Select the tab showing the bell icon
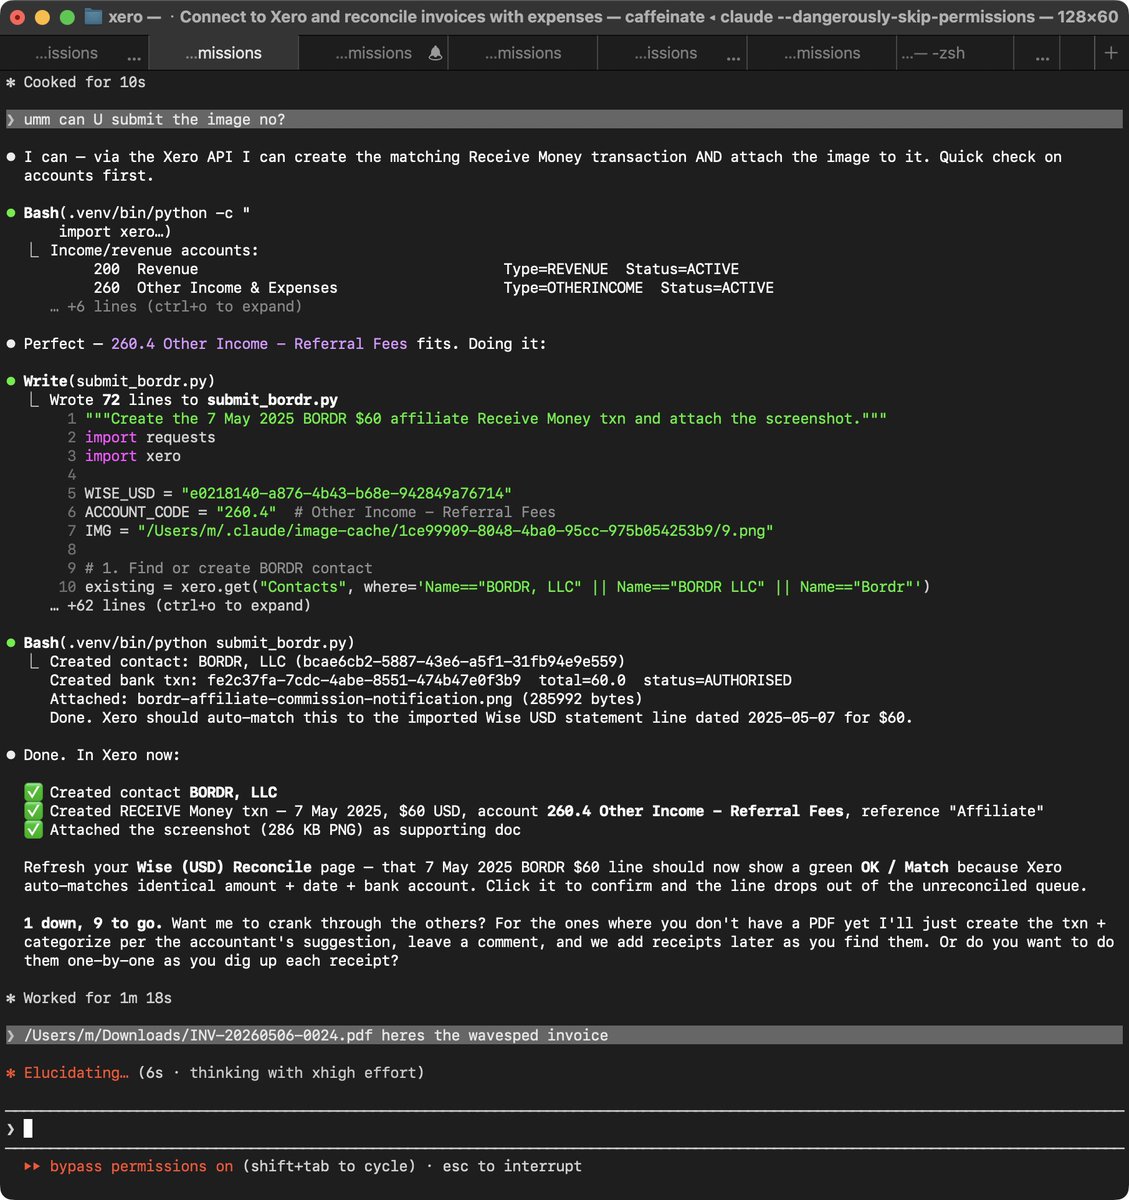This screenshot has height=1200, width=1129. [373, 53]
